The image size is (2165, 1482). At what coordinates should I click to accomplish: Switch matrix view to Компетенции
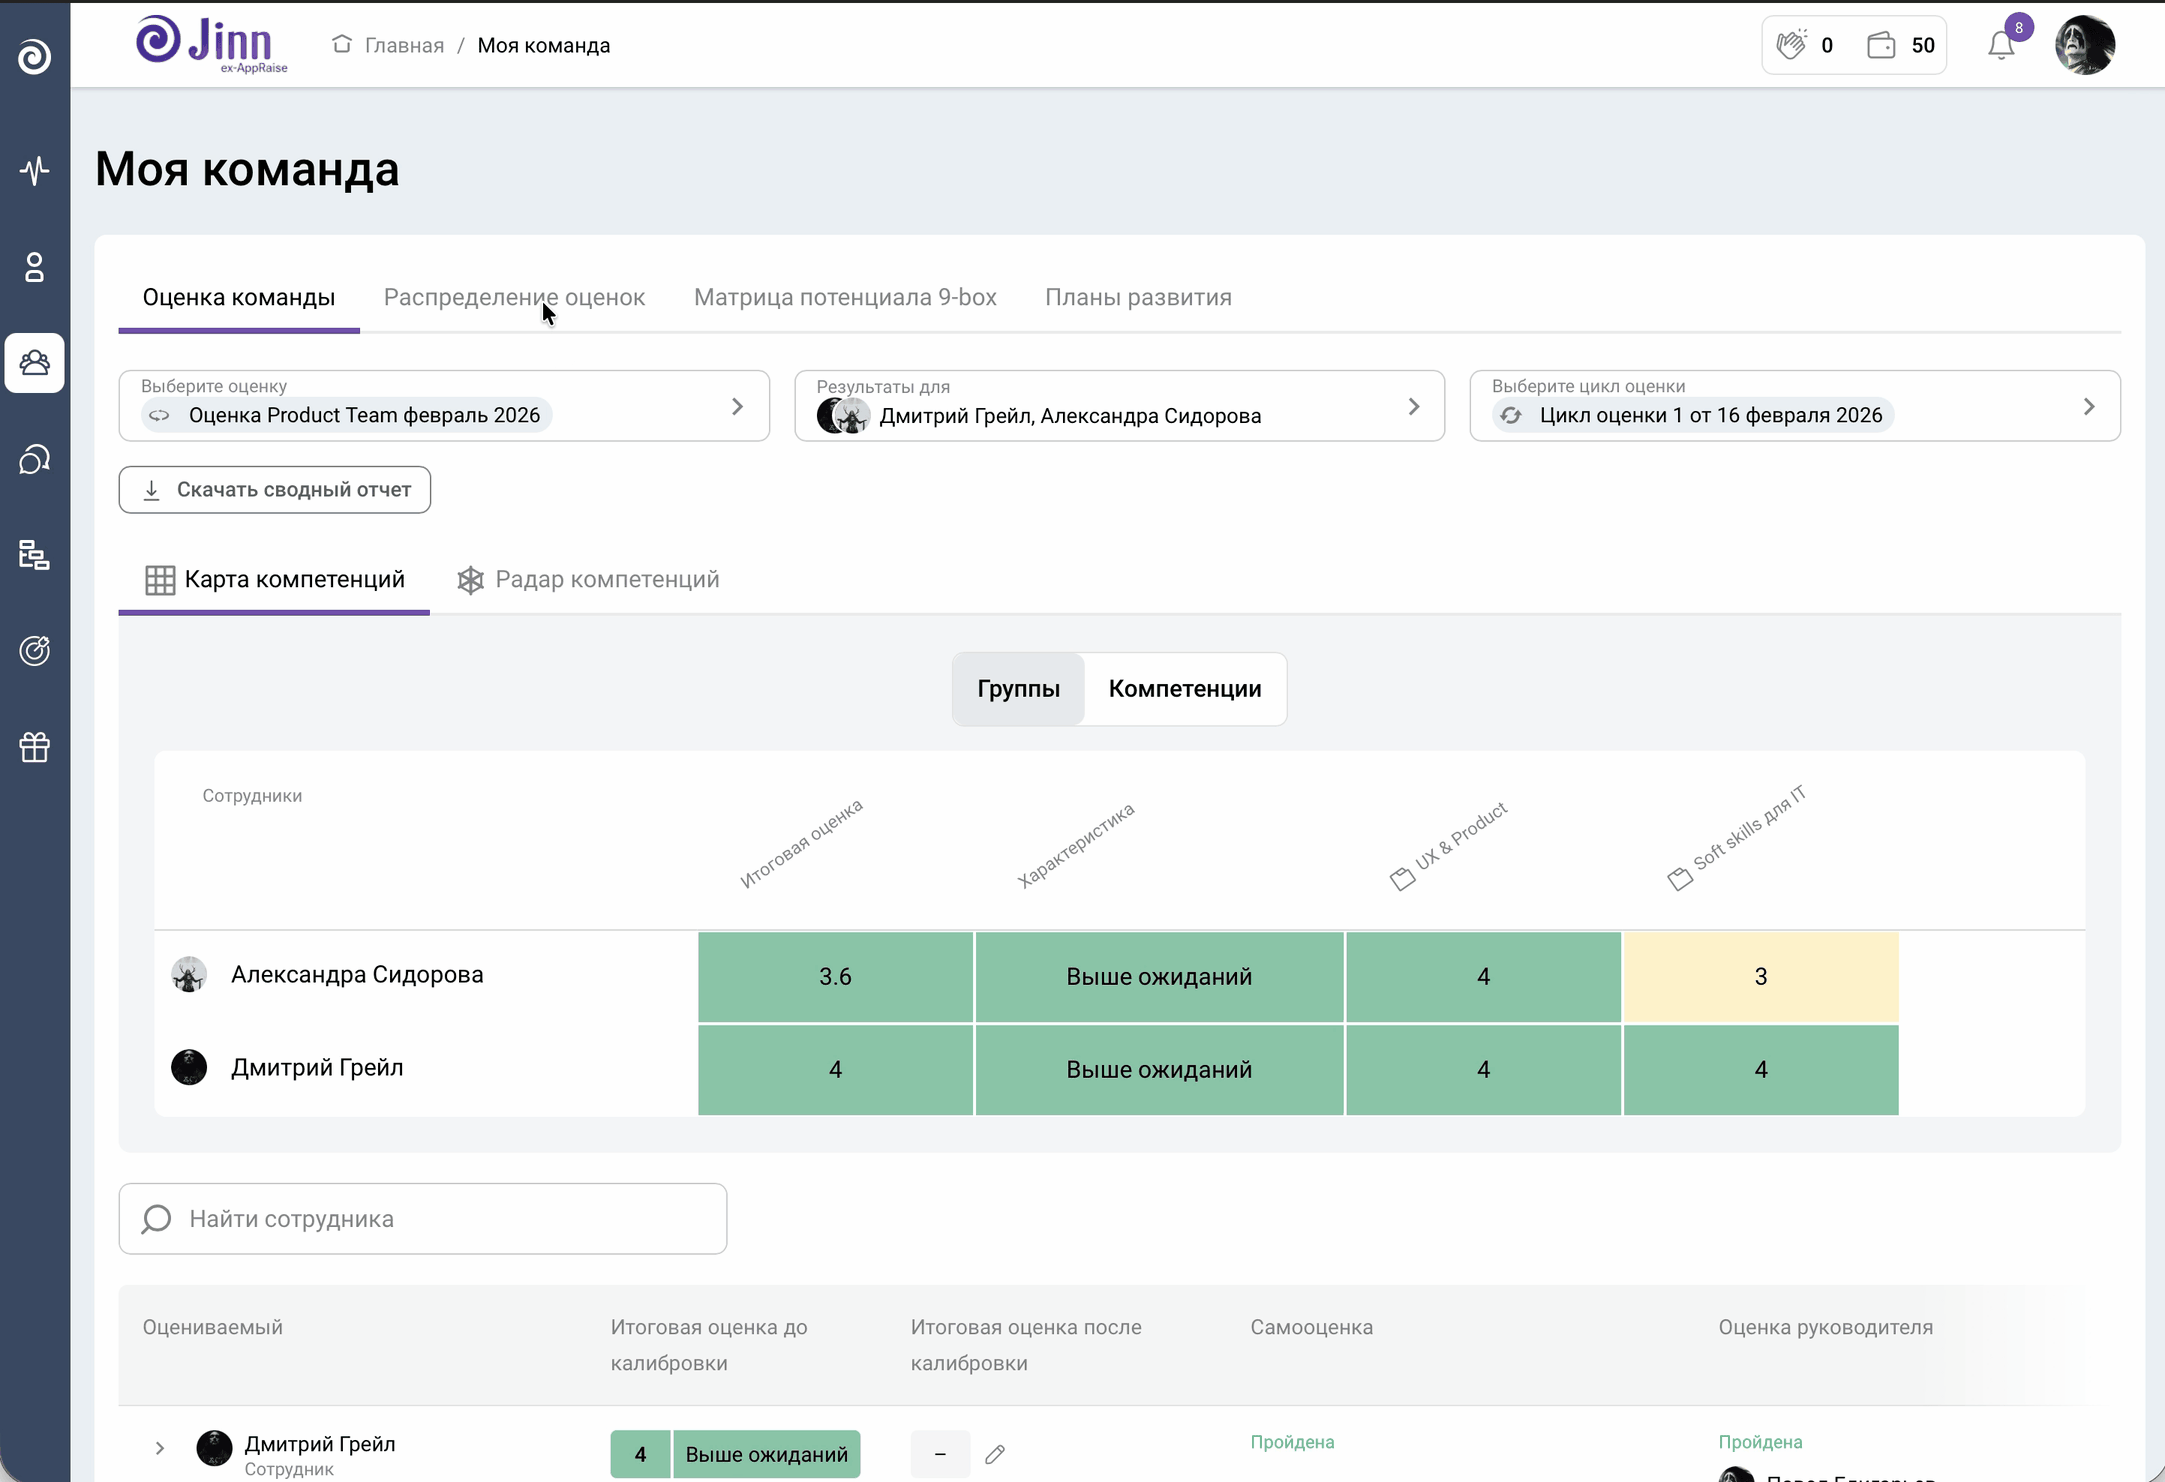pos(1184,689)
